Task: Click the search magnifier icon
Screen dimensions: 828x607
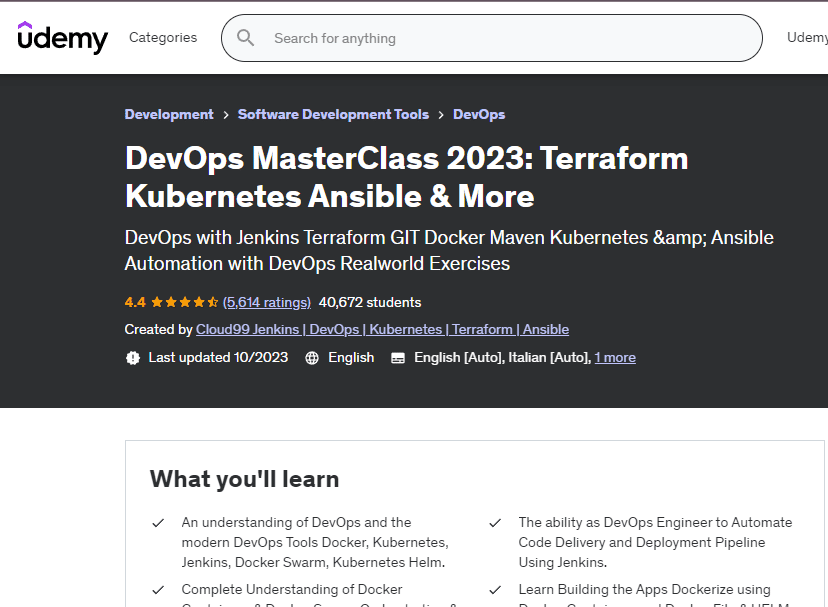Action: click(x=245, y=38)
